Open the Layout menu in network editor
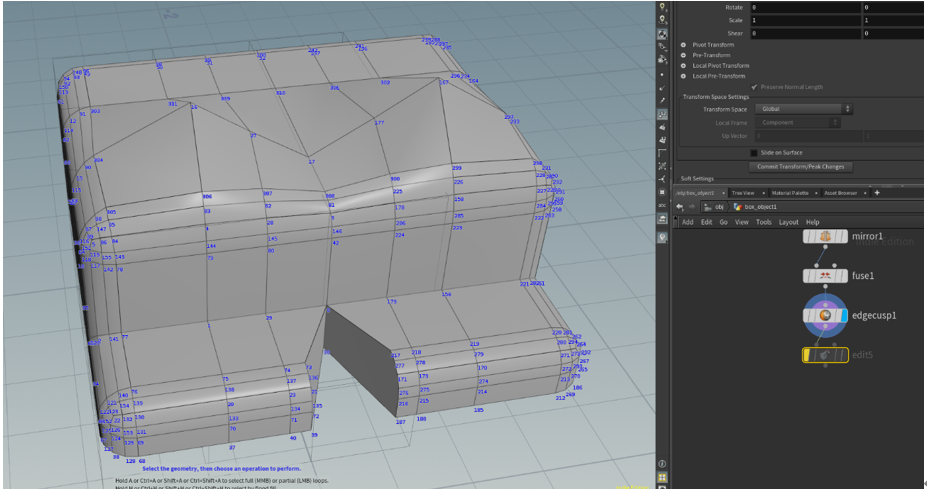The image size is (927, 489). 788,222
